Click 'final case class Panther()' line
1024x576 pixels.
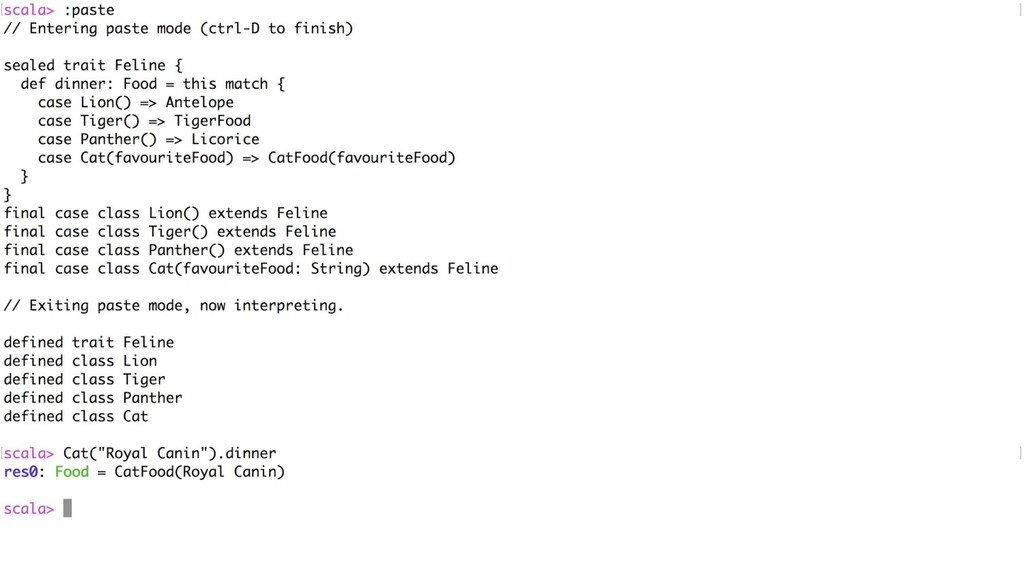tap(178, 250)
